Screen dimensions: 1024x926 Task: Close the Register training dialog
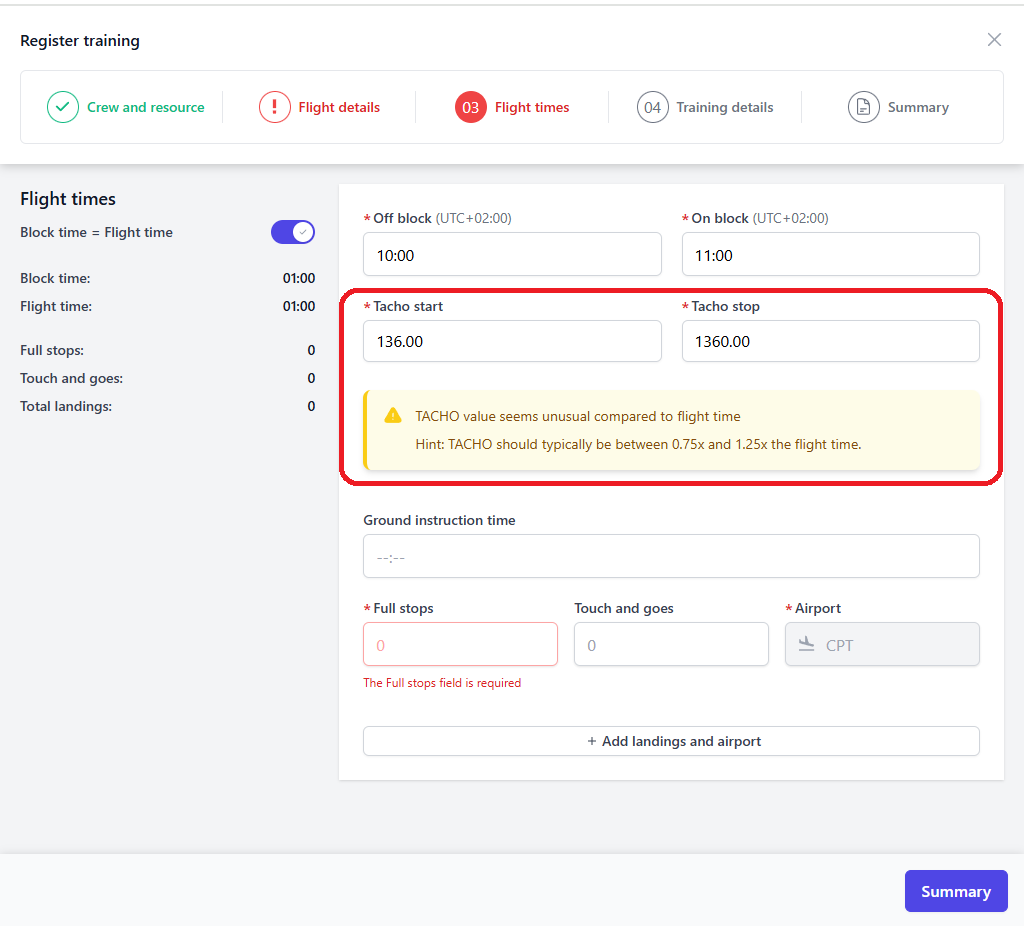(x=994, y=40)
